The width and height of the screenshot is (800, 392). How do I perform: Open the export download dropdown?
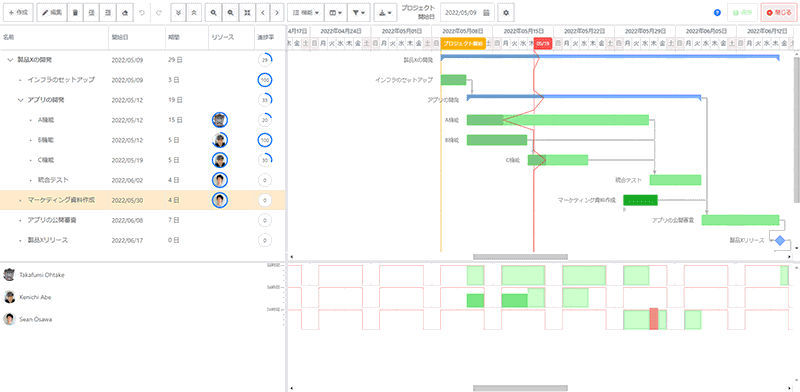click(385, 12)
